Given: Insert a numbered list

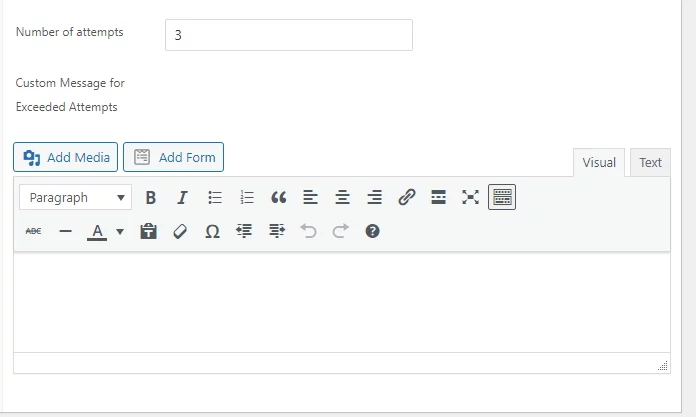Looking at the screenshot, I should pyautogui.click(x=247, y=197).
